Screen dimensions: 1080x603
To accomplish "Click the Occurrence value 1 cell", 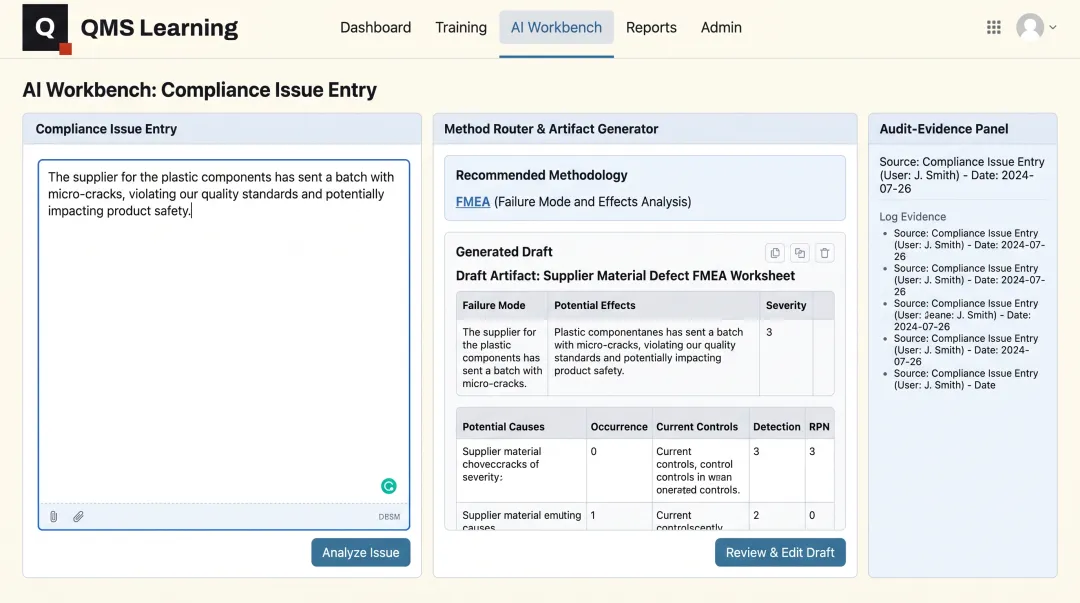I will click(x=619, y=517).
